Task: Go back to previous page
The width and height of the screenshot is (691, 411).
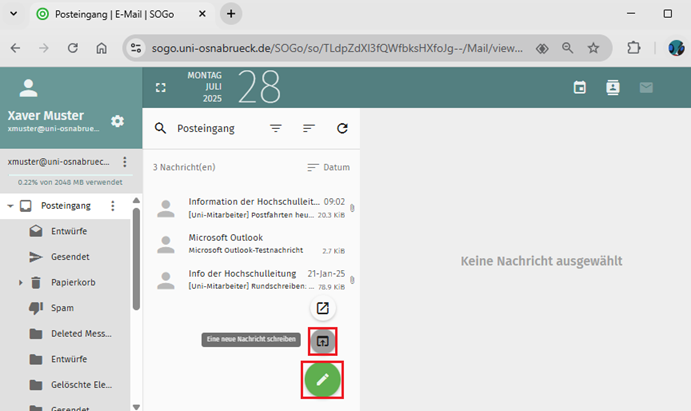Action: tap(15, 48)
